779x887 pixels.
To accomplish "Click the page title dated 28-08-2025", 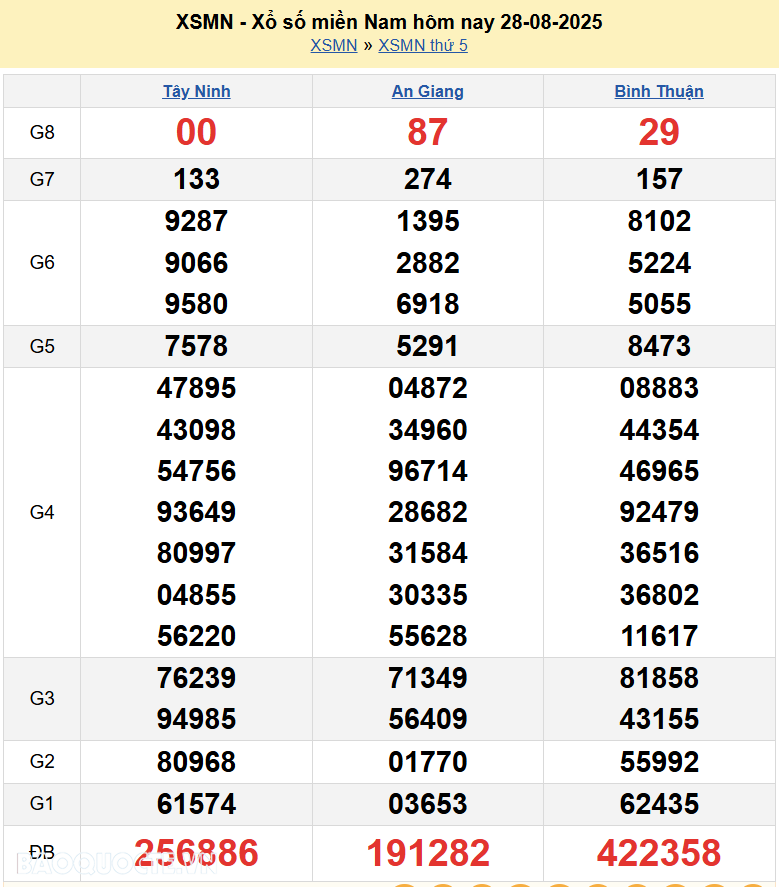I will (389, 21).
